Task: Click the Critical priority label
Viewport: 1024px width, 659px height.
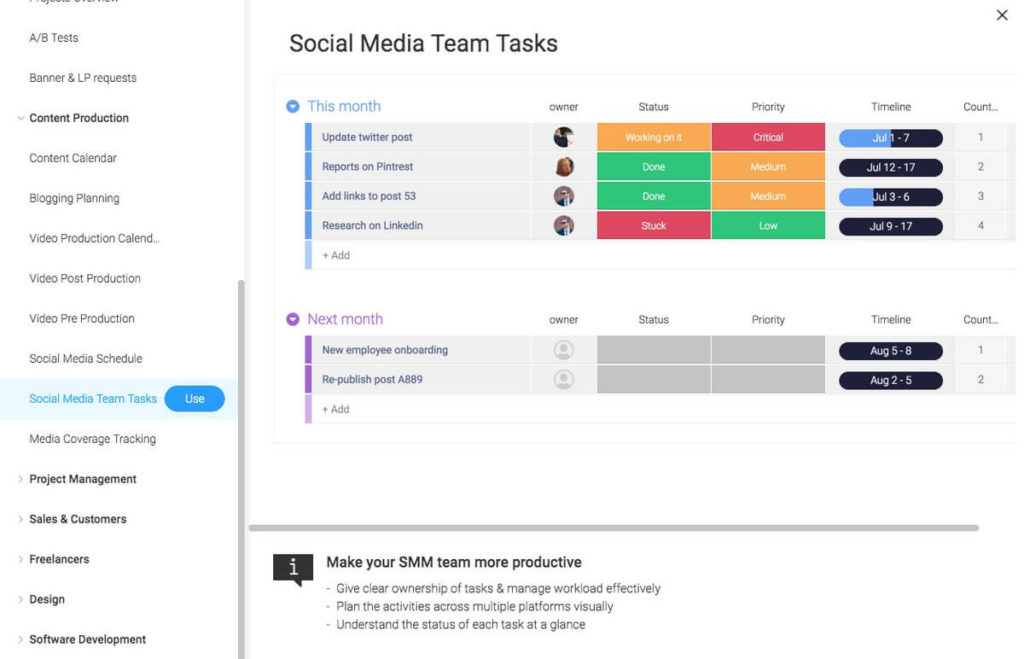Action: tap(767, 136)
